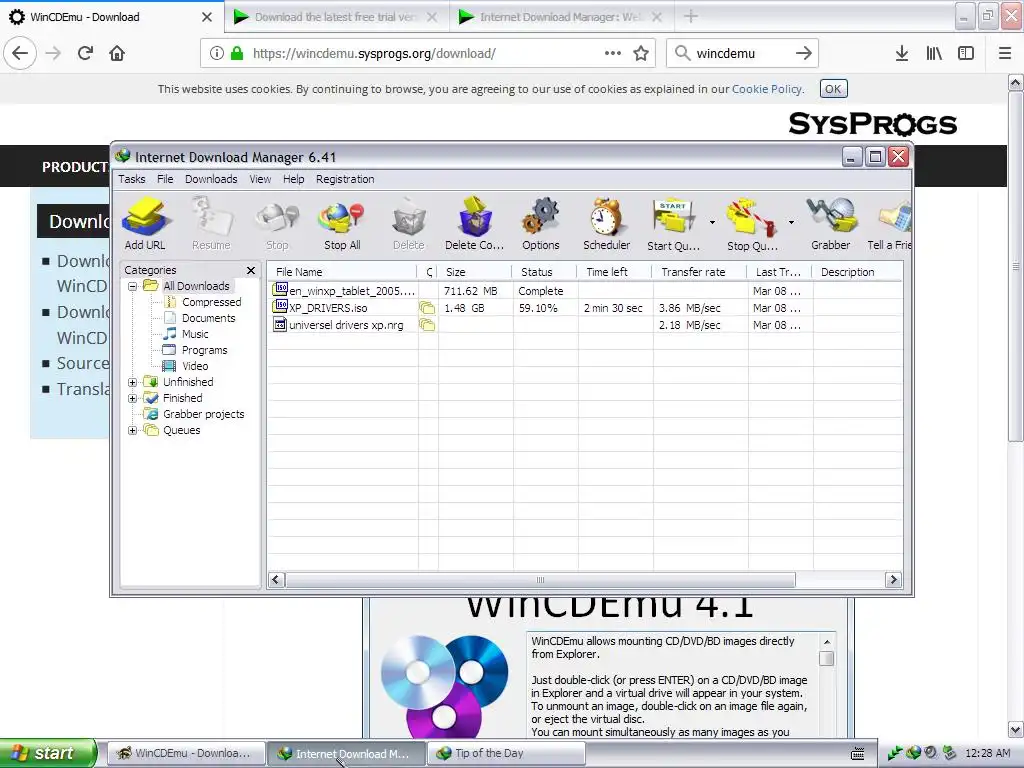The width and height of the screenshot is (1024, 768).
Task: Click the Stop toolbar icon
Action: (277, 224)
